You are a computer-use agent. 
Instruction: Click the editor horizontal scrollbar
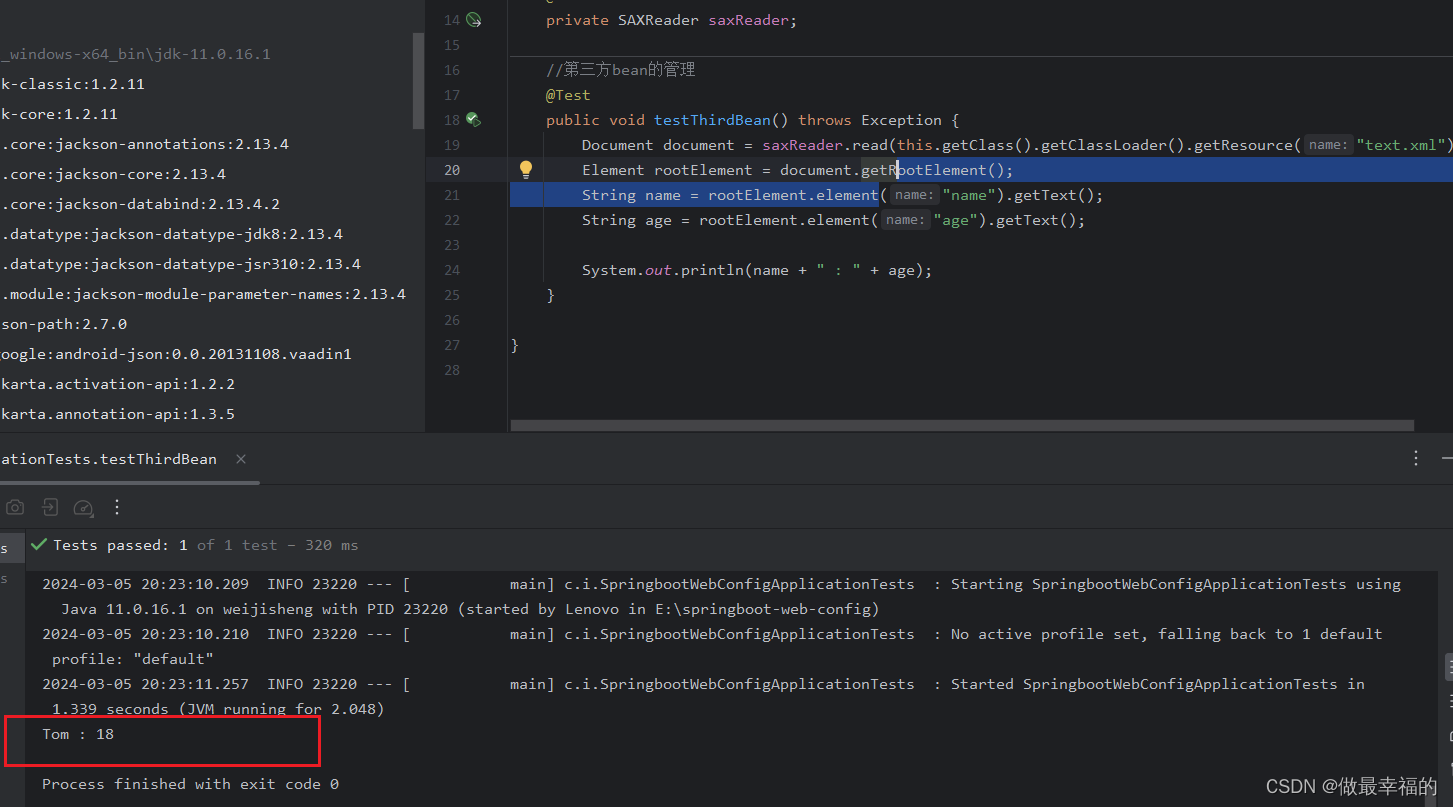[x=962, y=425]
